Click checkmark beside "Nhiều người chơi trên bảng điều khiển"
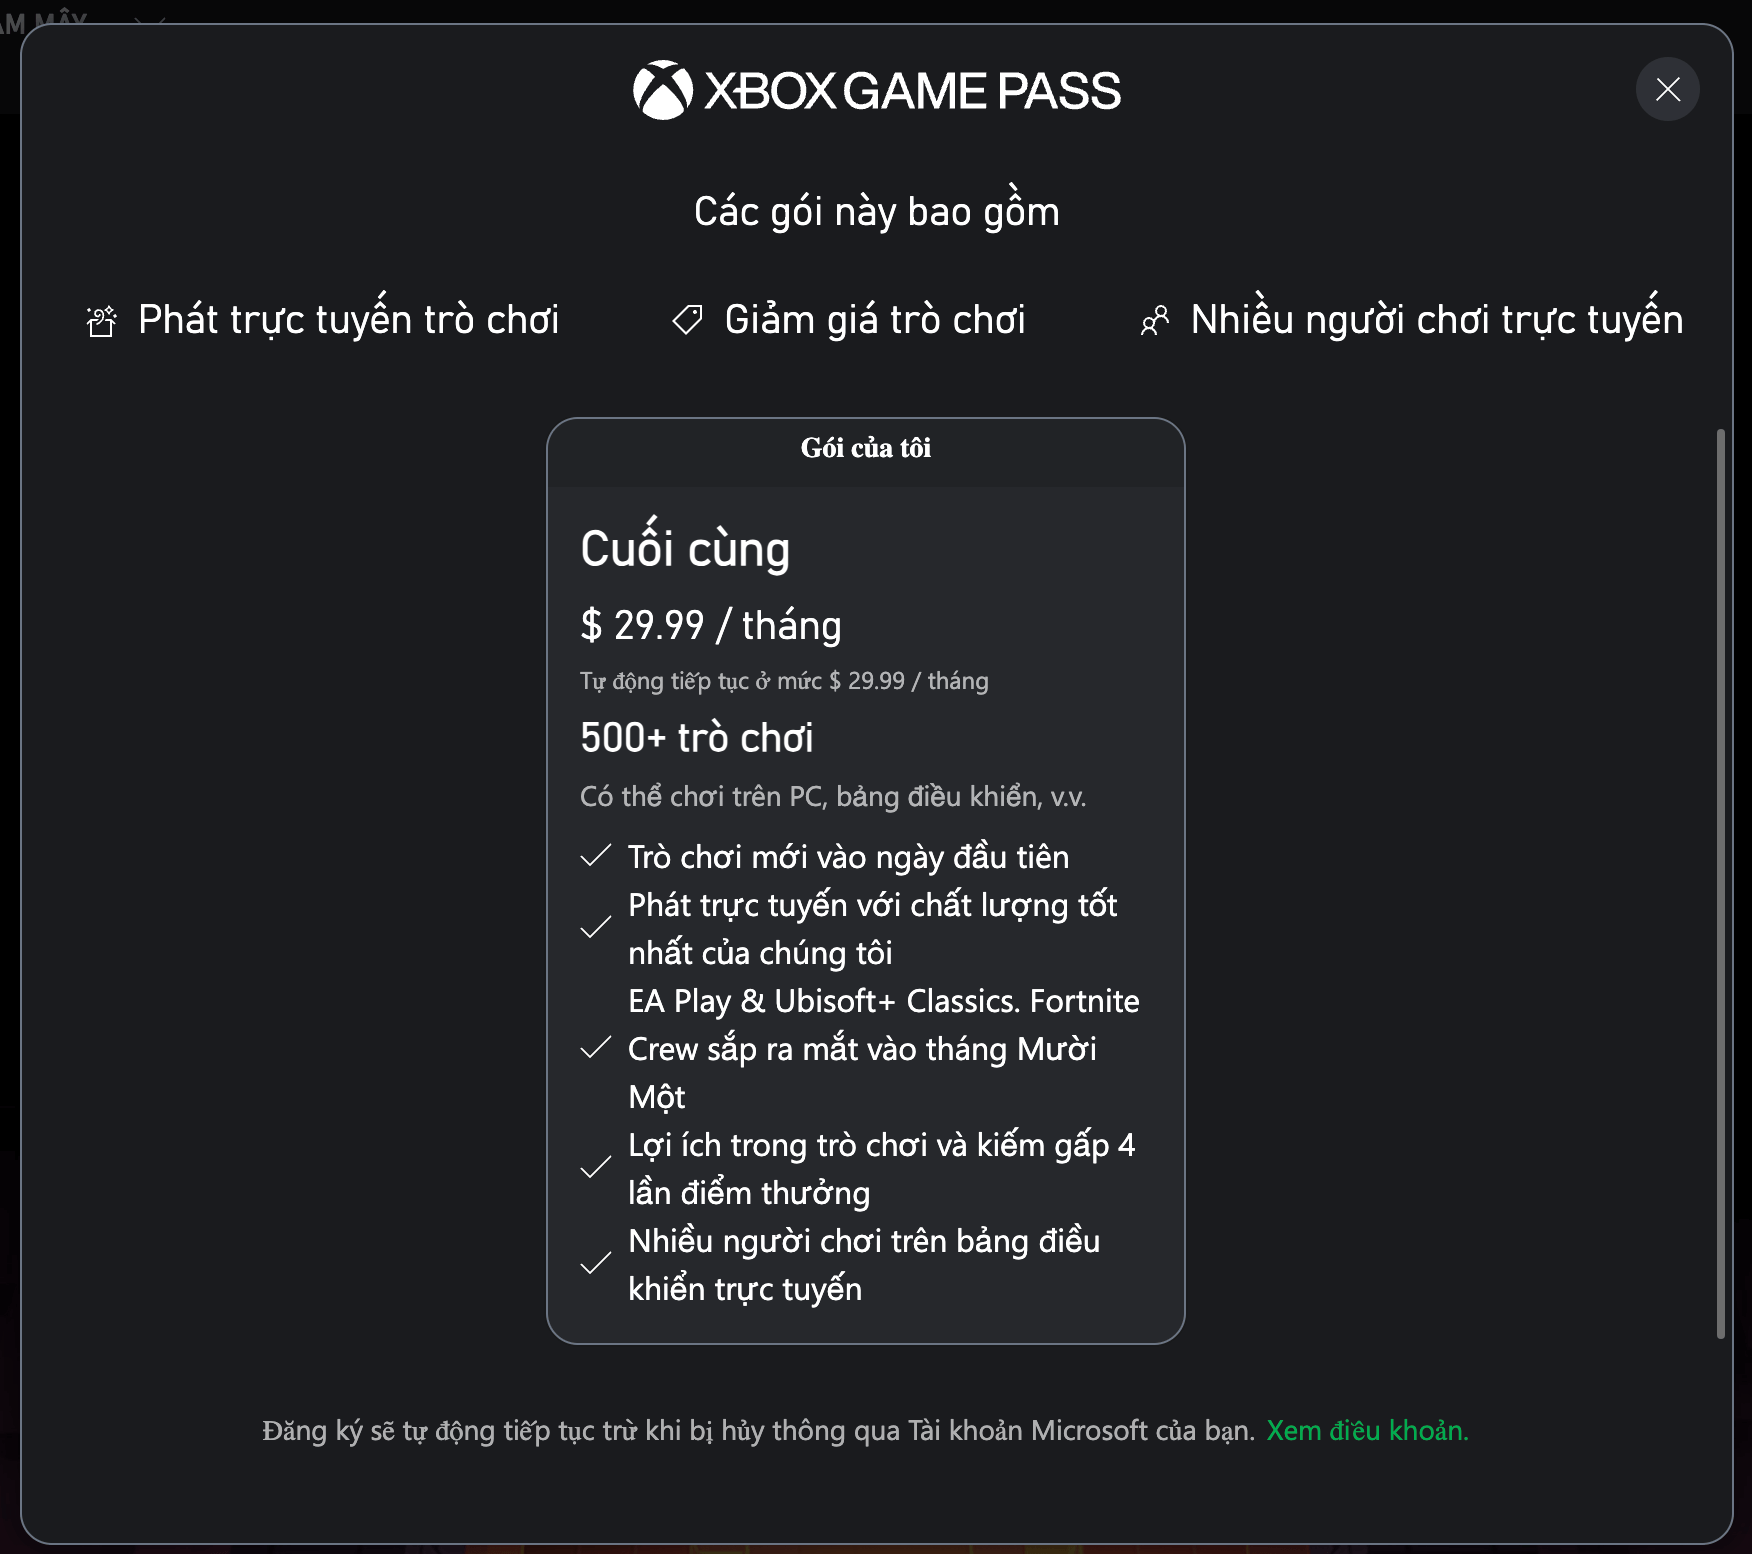The height and width of the screenshot is (1554, 1752). click(596, 1264)
